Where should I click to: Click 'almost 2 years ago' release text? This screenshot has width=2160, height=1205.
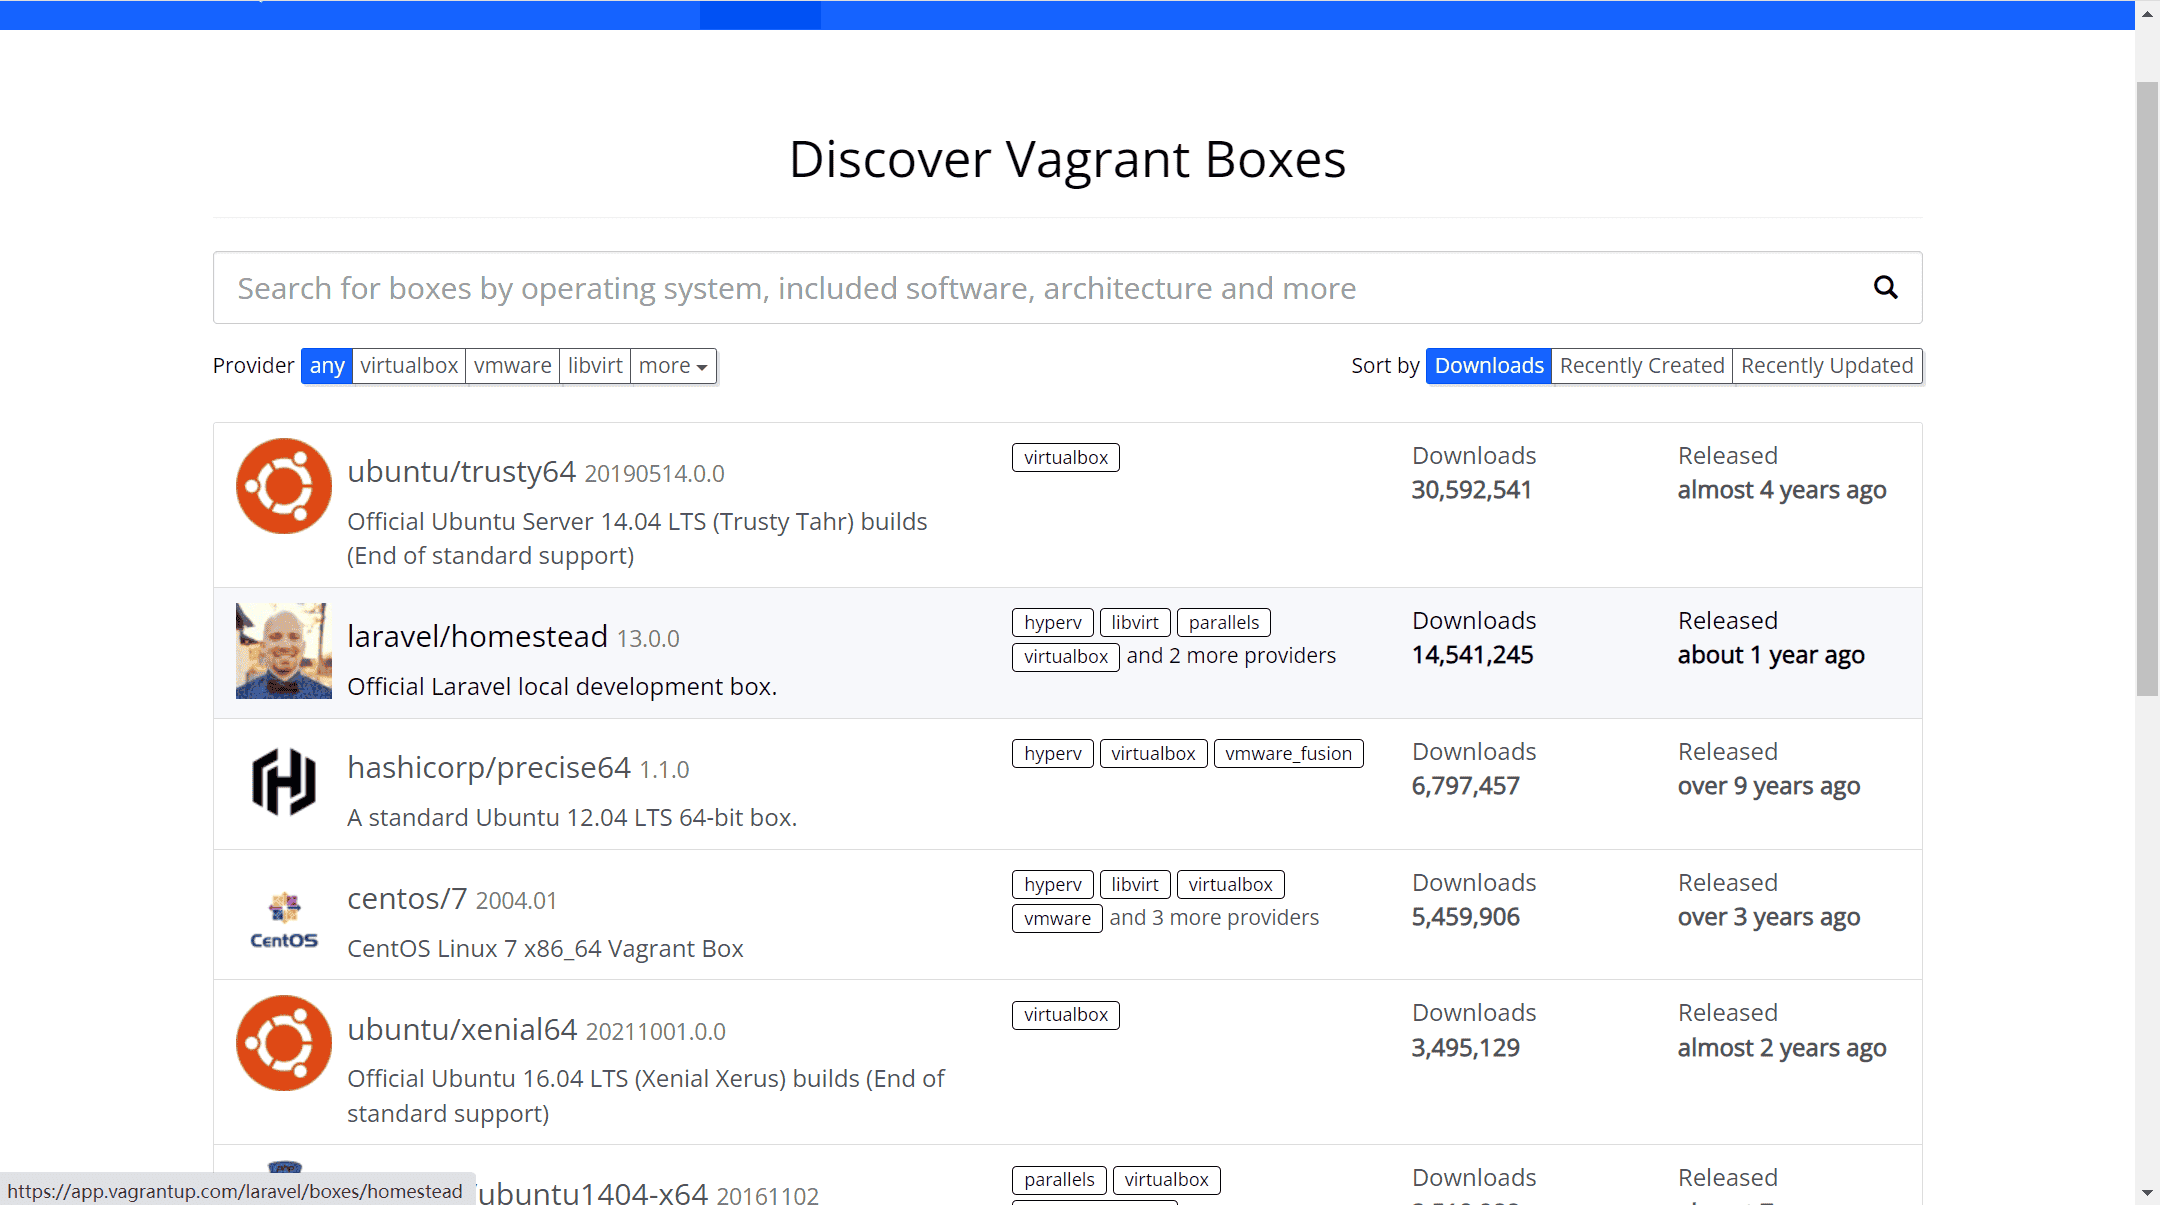pyautogui.click(x=1782, y=1048)
